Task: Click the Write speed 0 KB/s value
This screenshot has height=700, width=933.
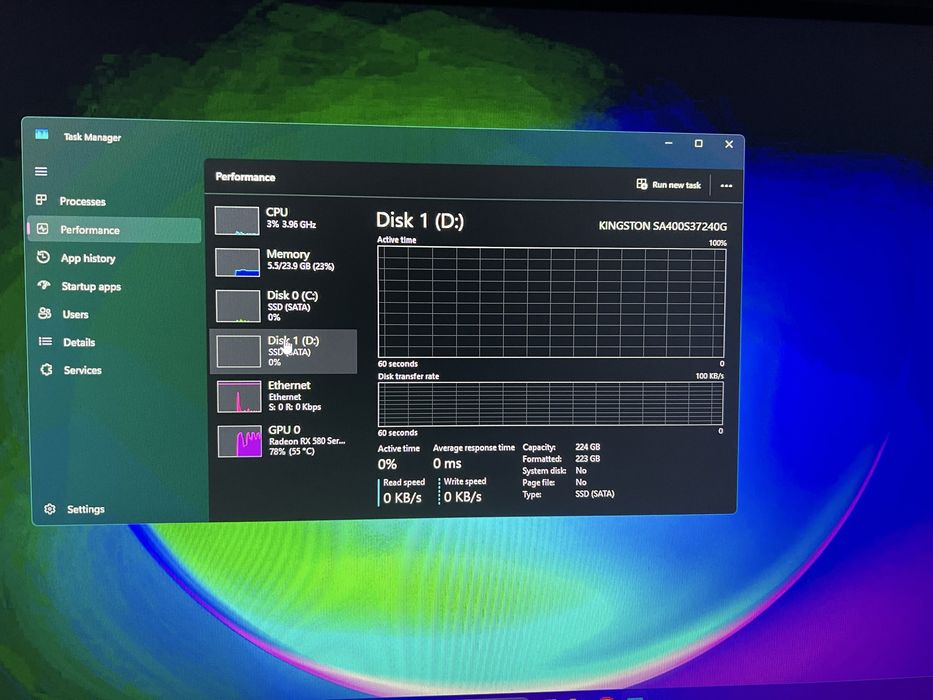Action: click(462, 497)
